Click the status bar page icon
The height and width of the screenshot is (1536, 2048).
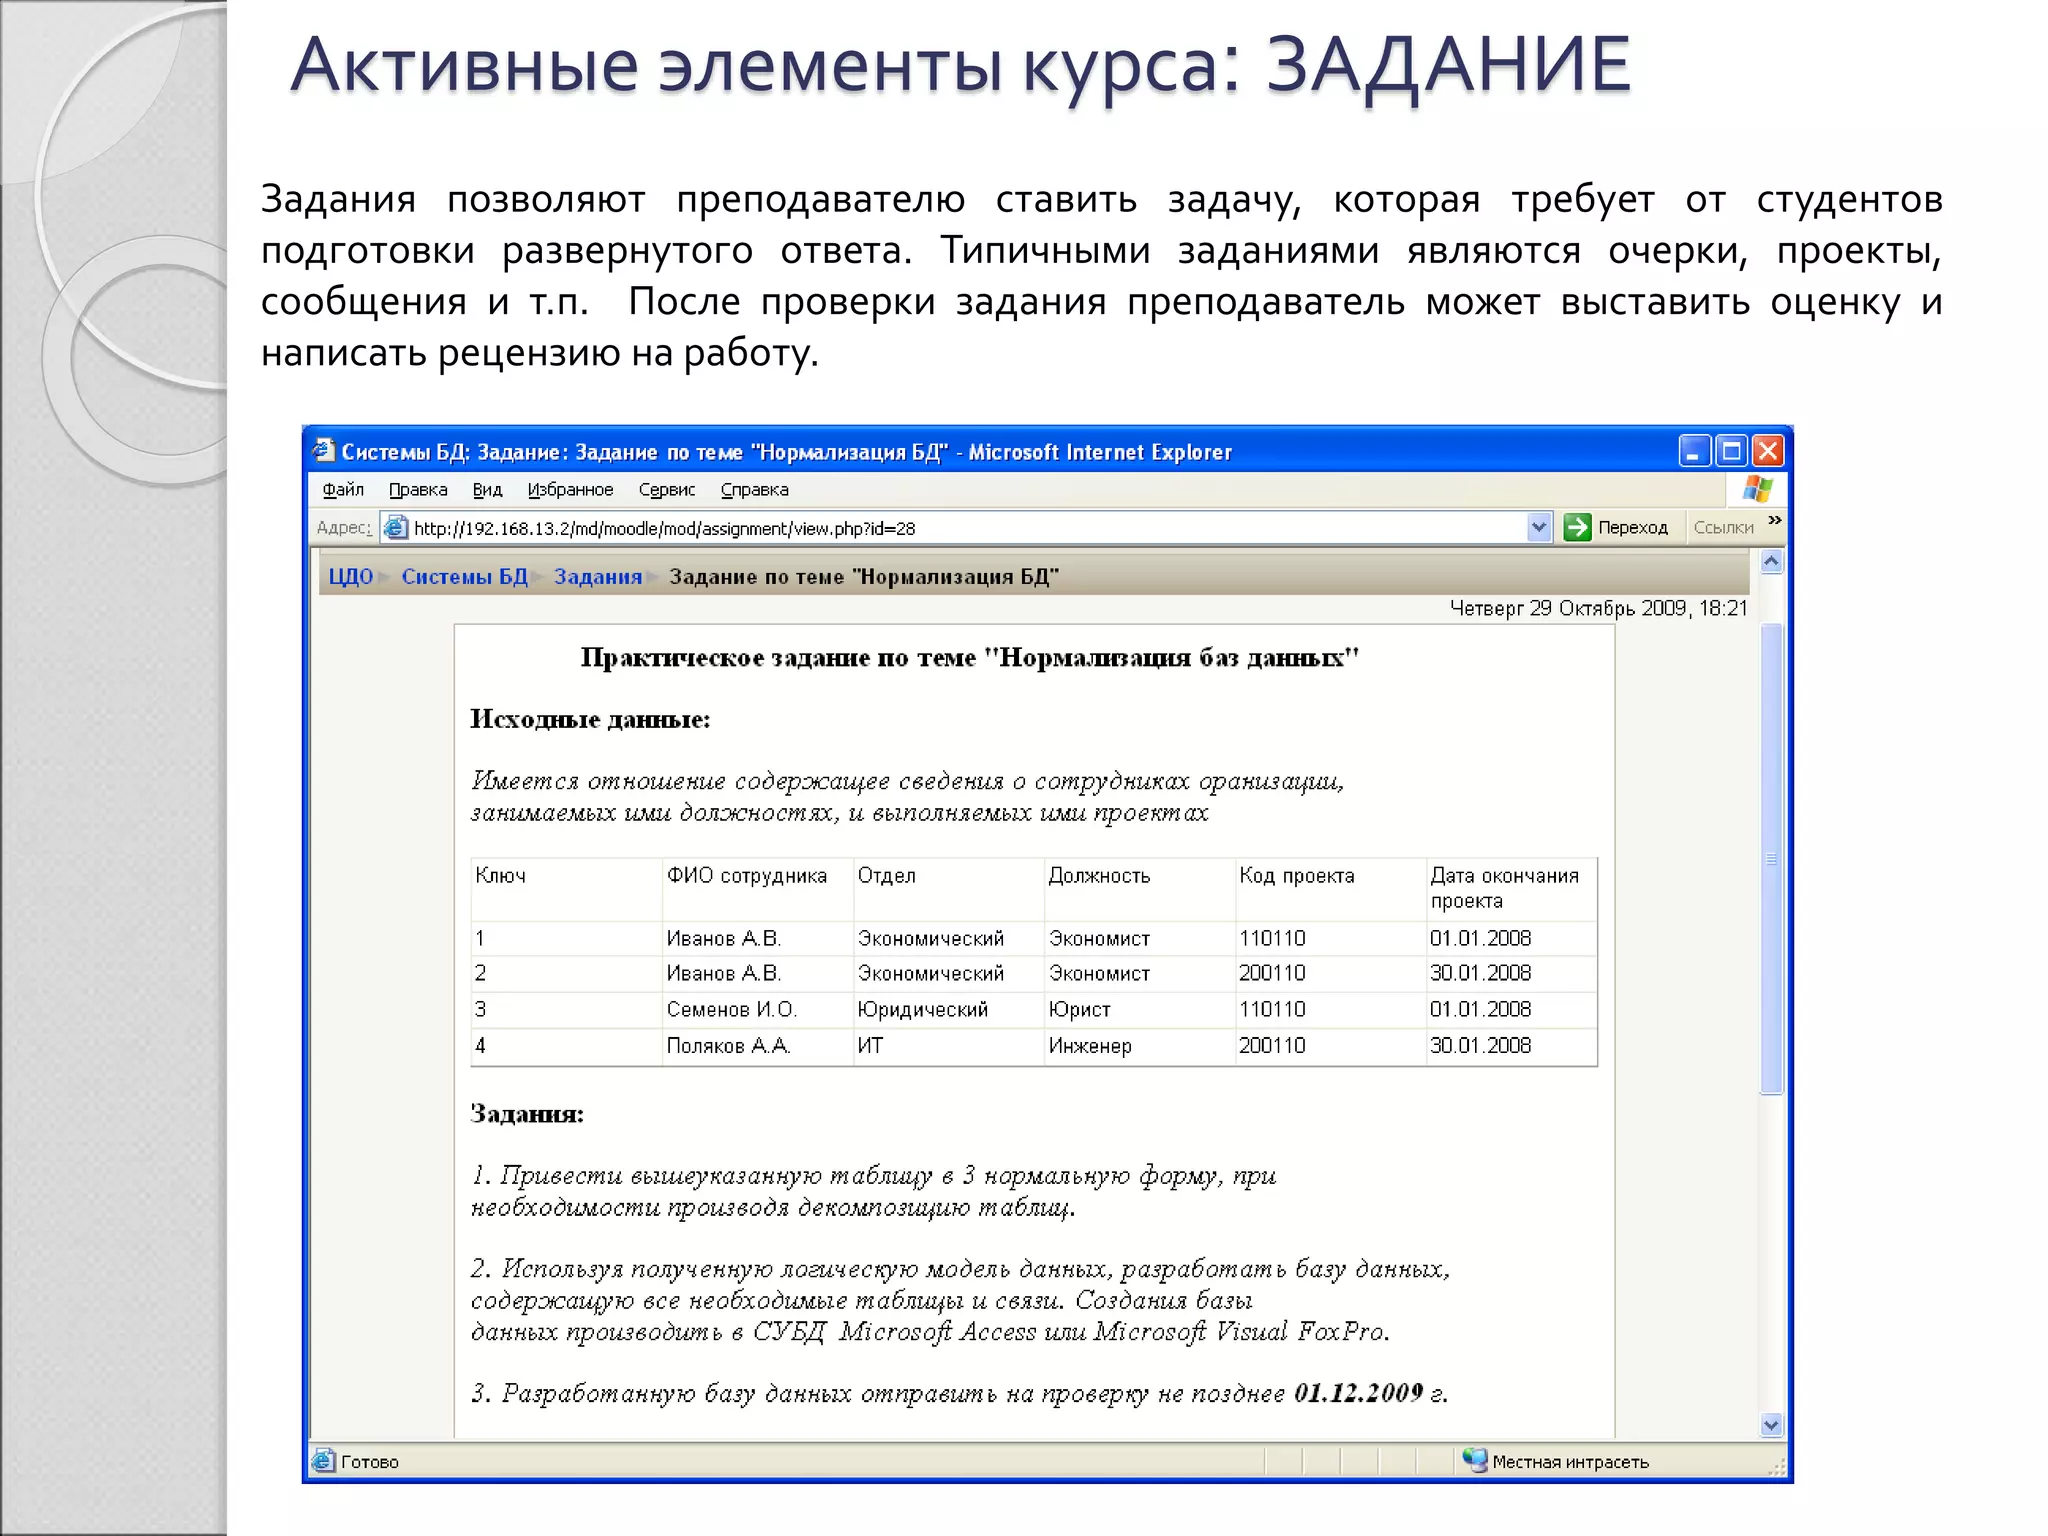(x=323, y=1460)
